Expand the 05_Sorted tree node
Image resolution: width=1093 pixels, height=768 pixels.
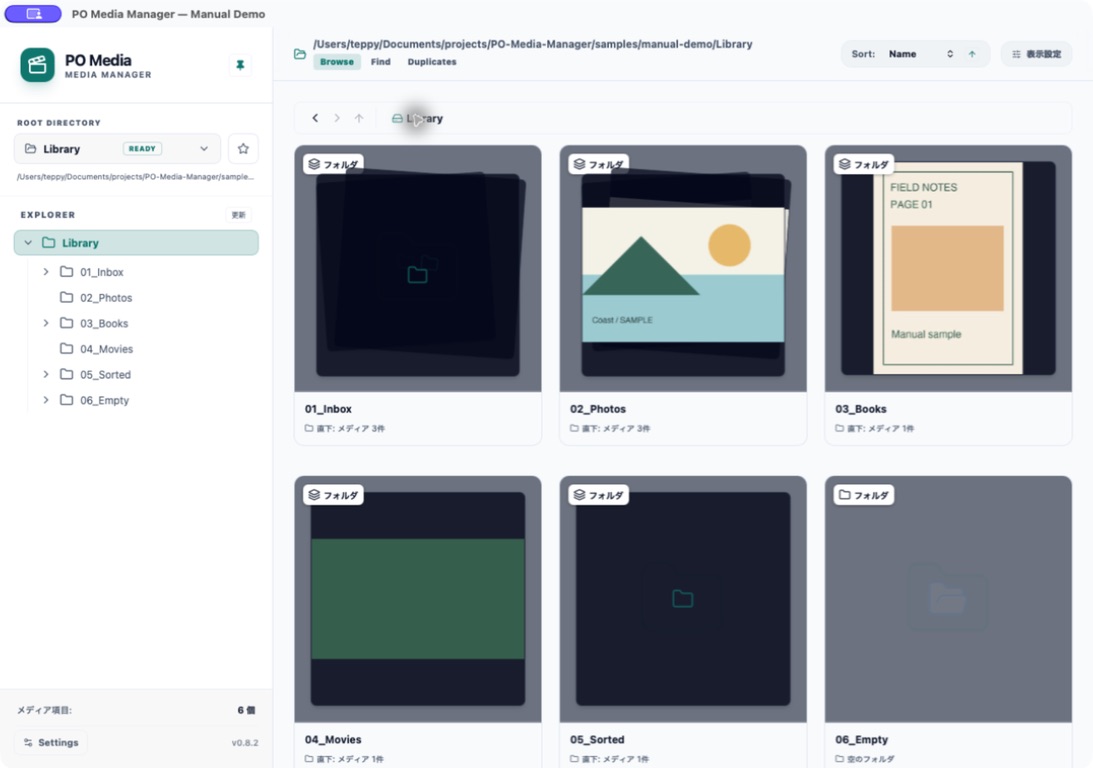46,374
